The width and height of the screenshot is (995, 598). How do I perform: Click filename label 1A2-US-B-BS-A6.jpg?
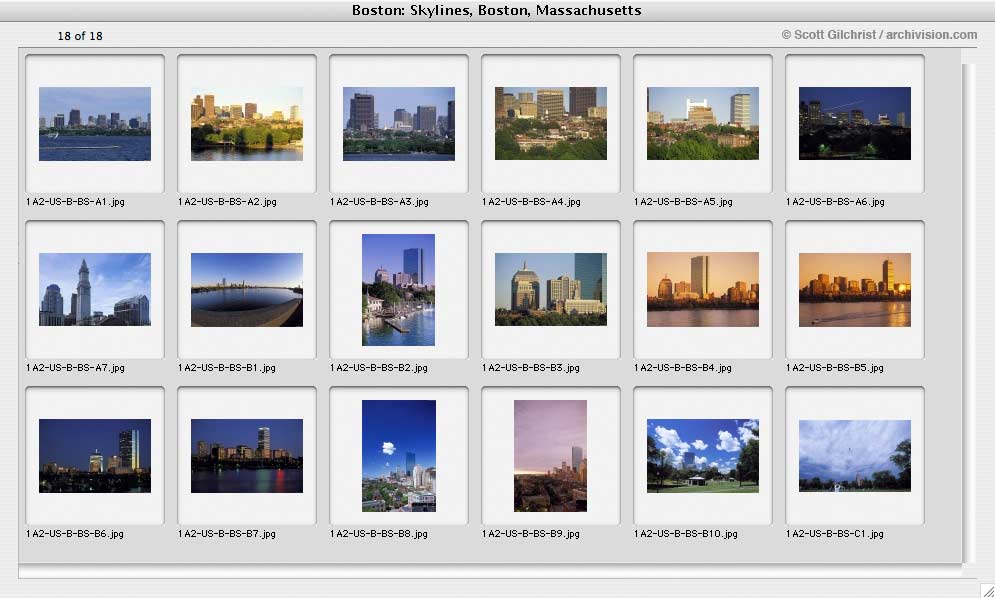[x=835, y=202]
